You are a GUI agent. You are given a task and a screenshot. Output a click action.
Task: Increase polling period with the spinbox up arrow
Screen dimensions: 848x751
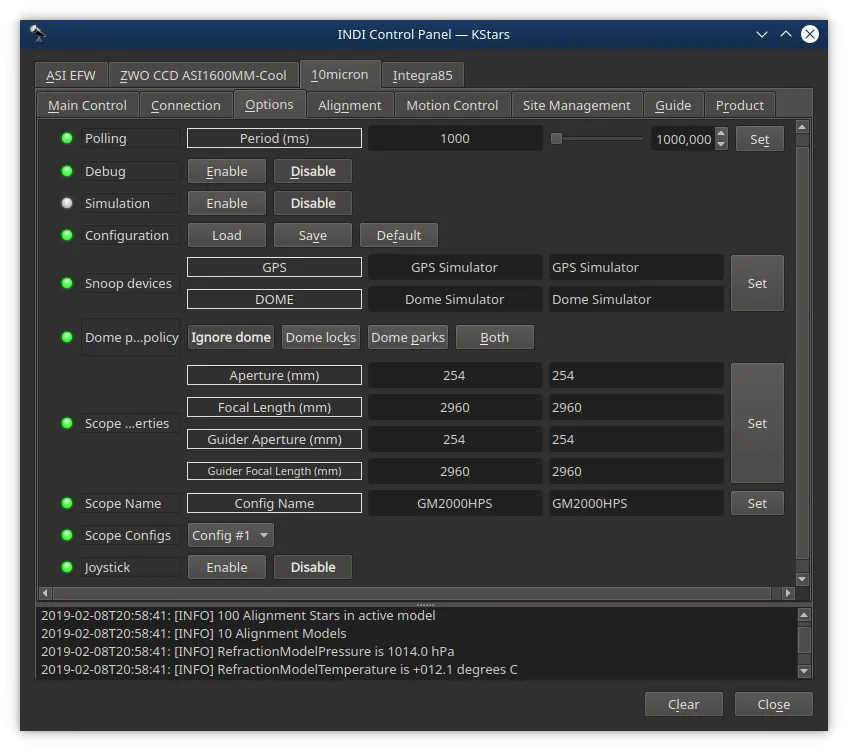pyautogui.click(x=721, y=133)
